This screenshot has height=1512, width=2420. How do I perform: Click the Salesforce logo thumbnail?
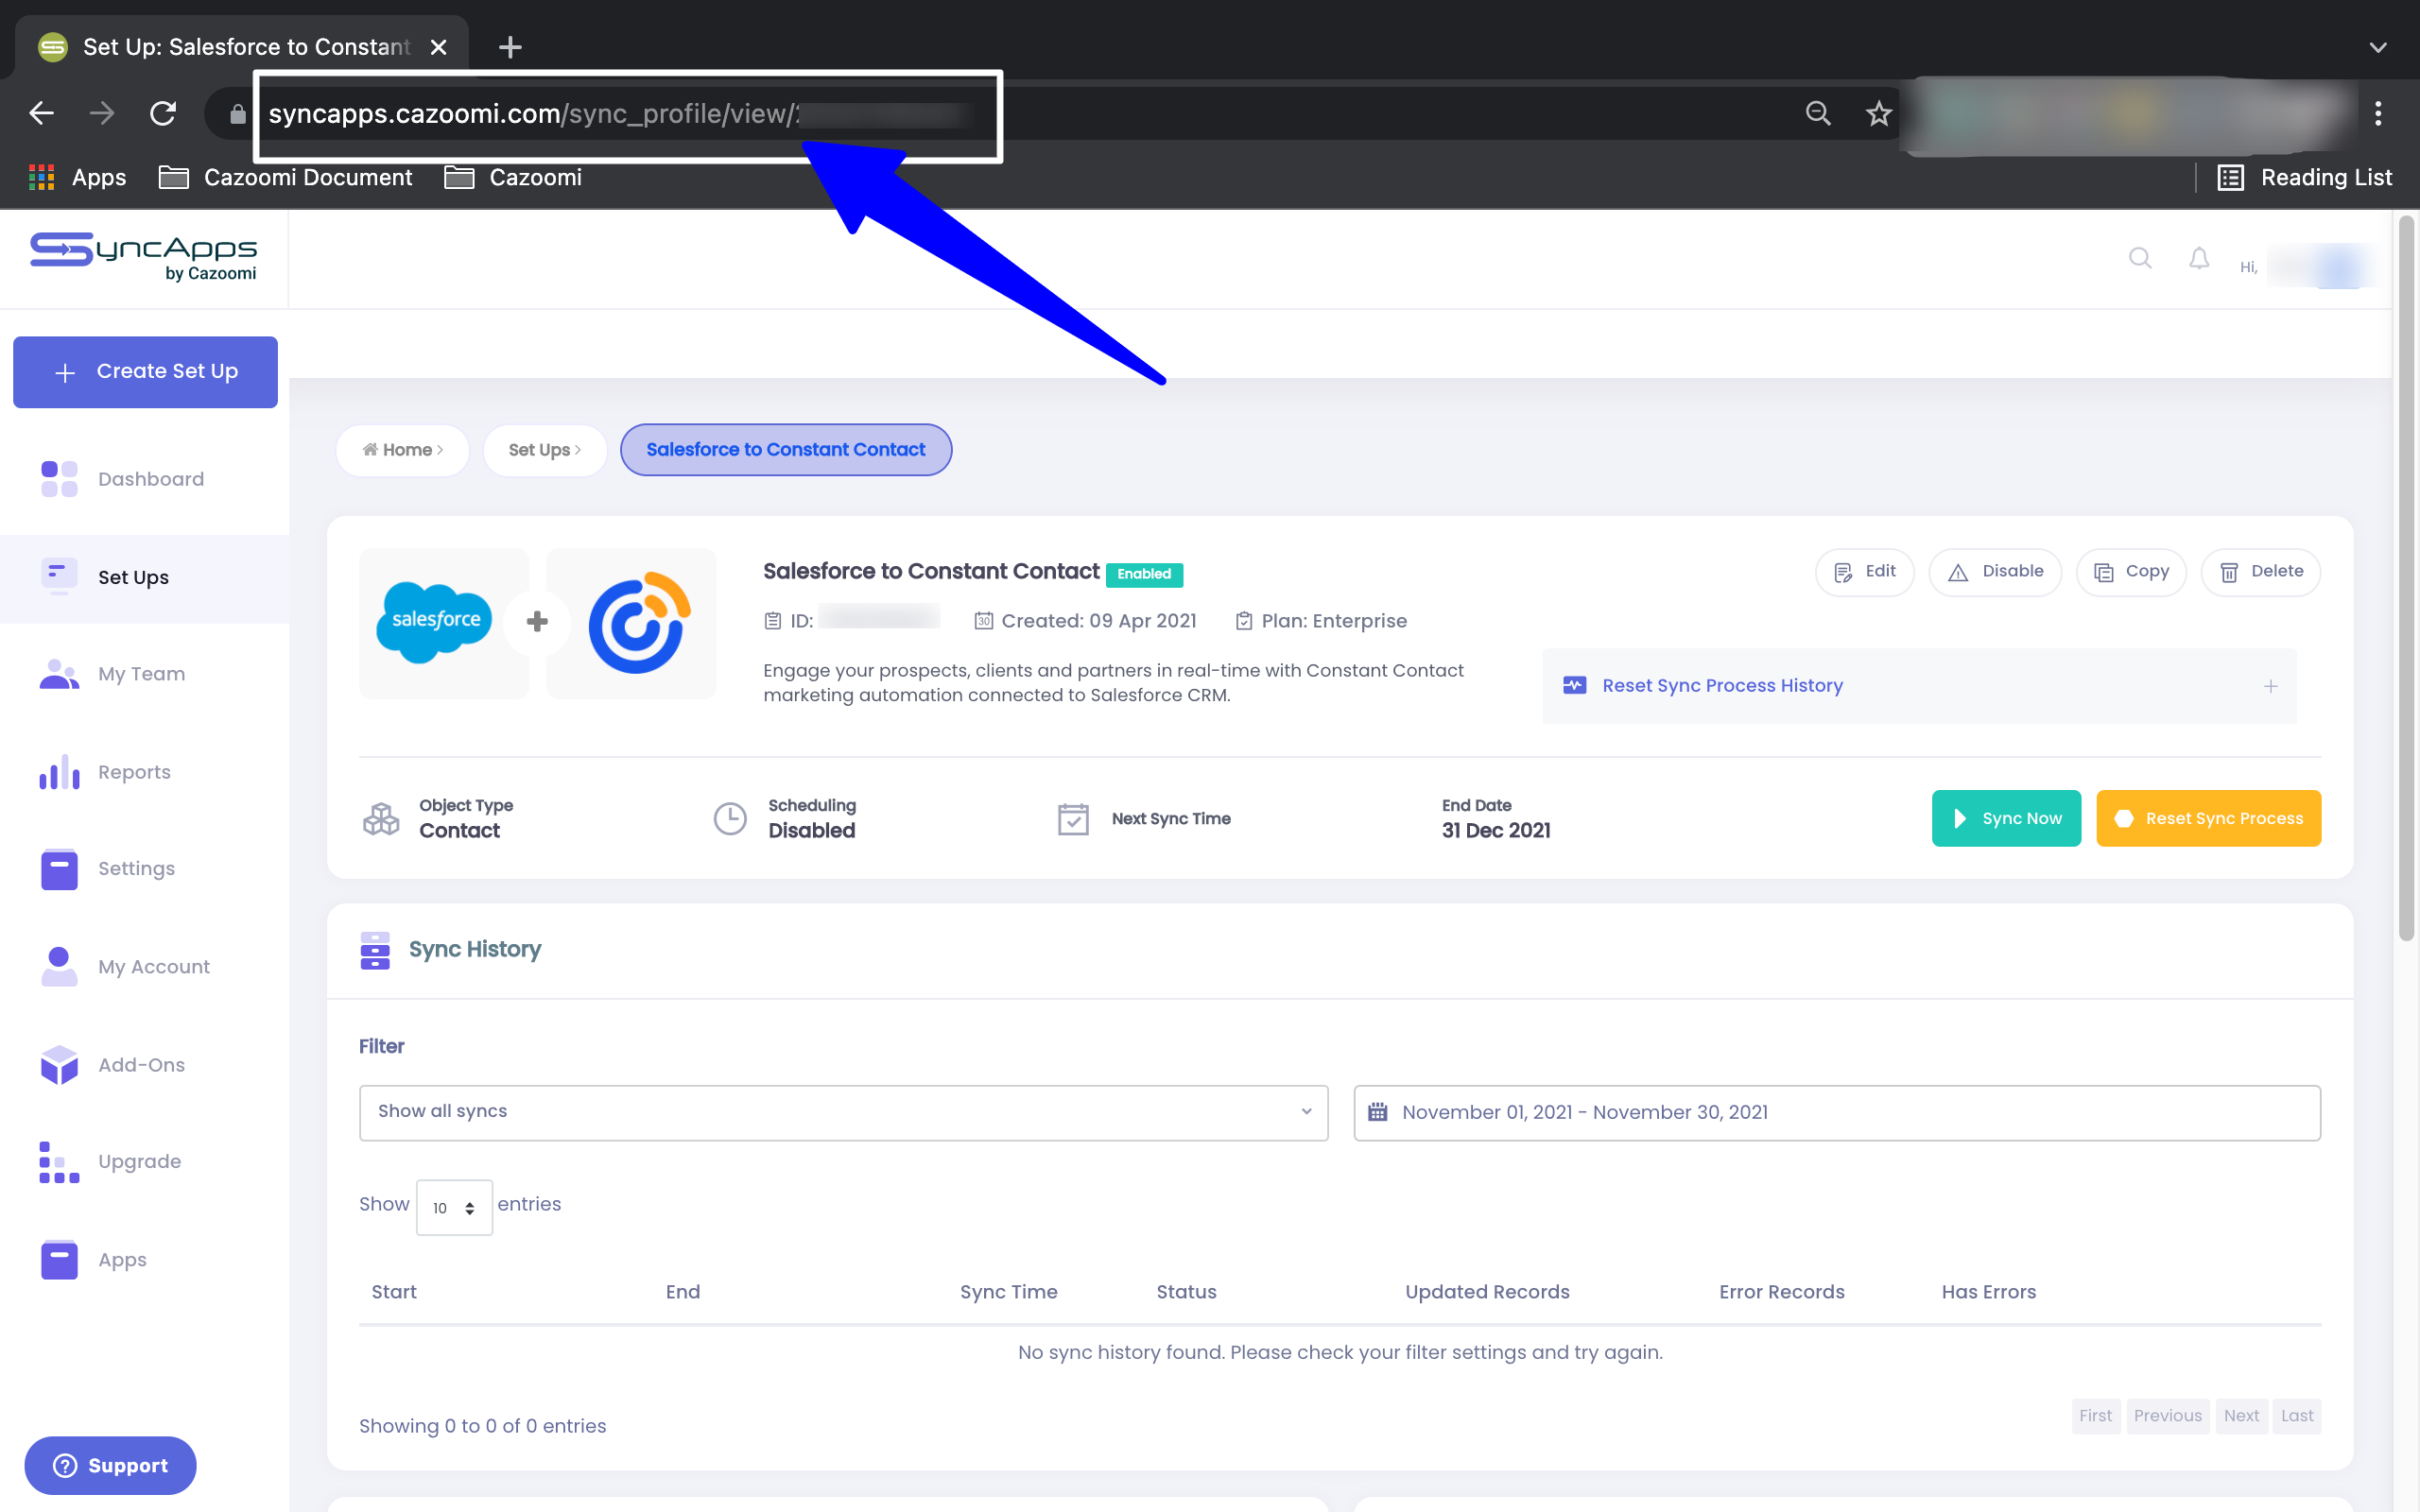coord(443,623)
